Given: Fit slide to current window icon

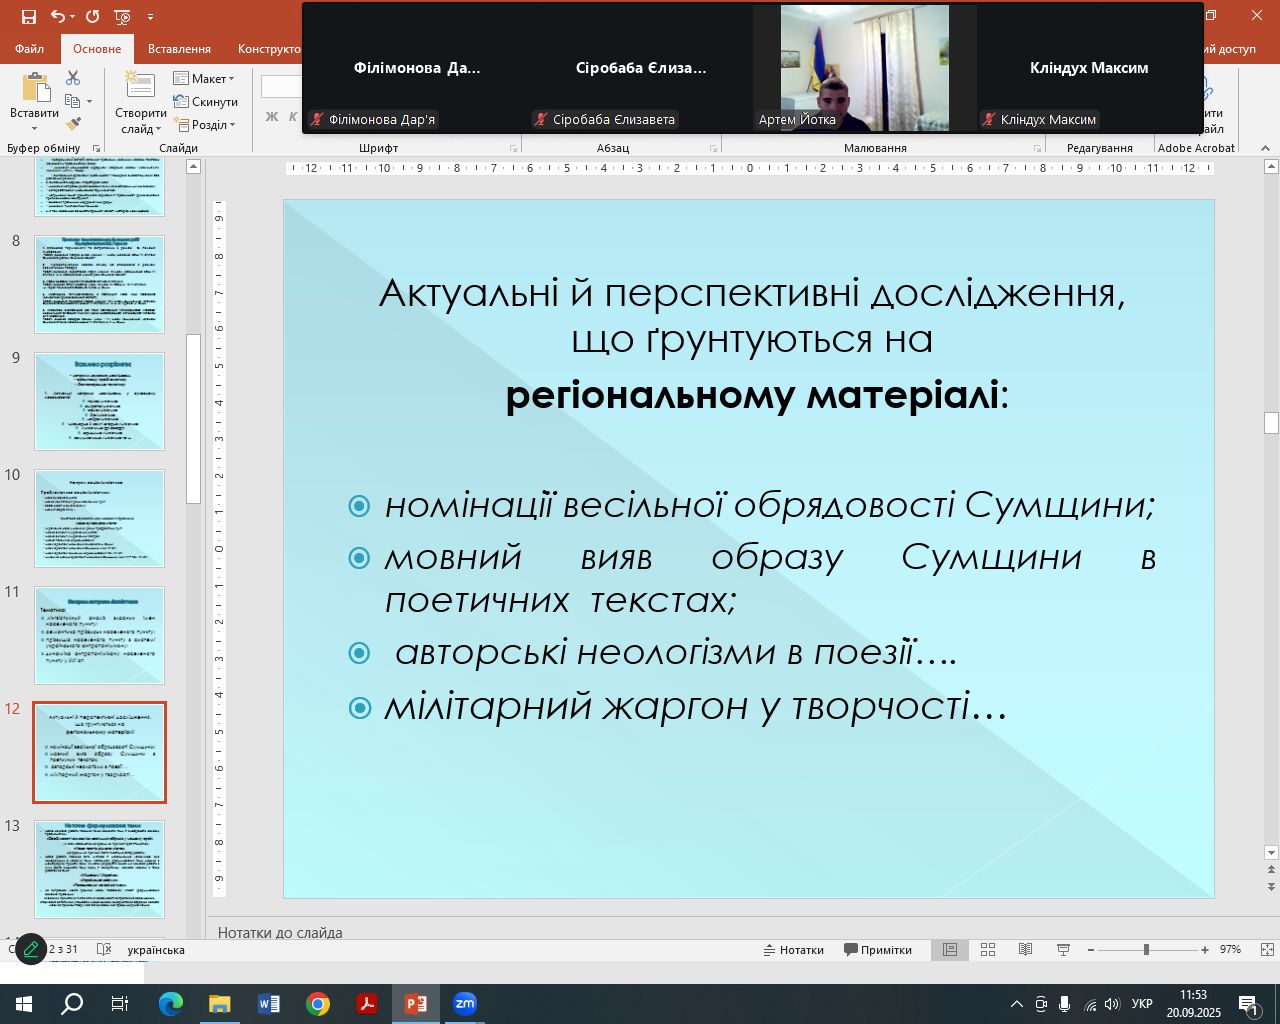Looking at the screenshot, I should click(1267, 950).
